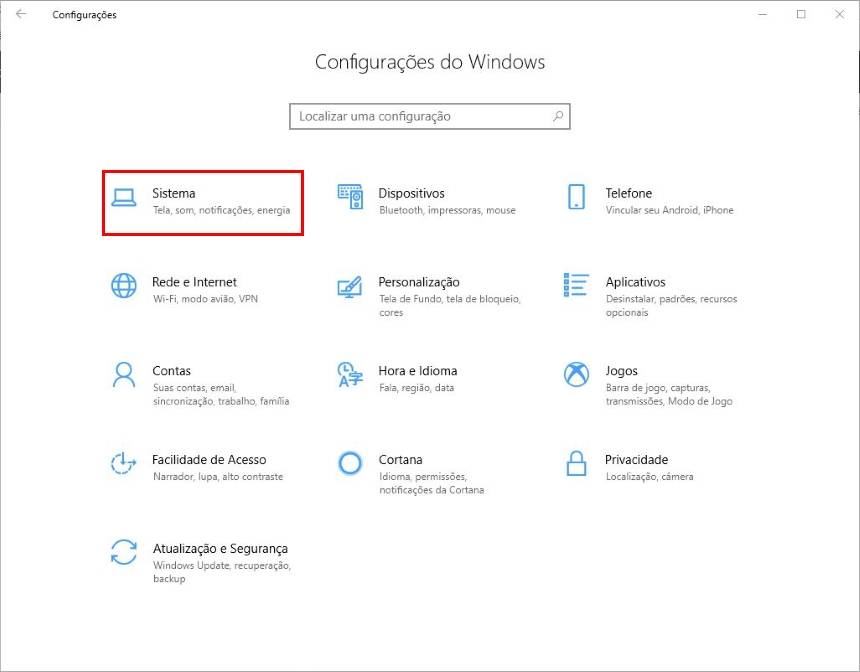Click the 'Configurações' window title text
This screenshot has height=672, width=860.
84,15
